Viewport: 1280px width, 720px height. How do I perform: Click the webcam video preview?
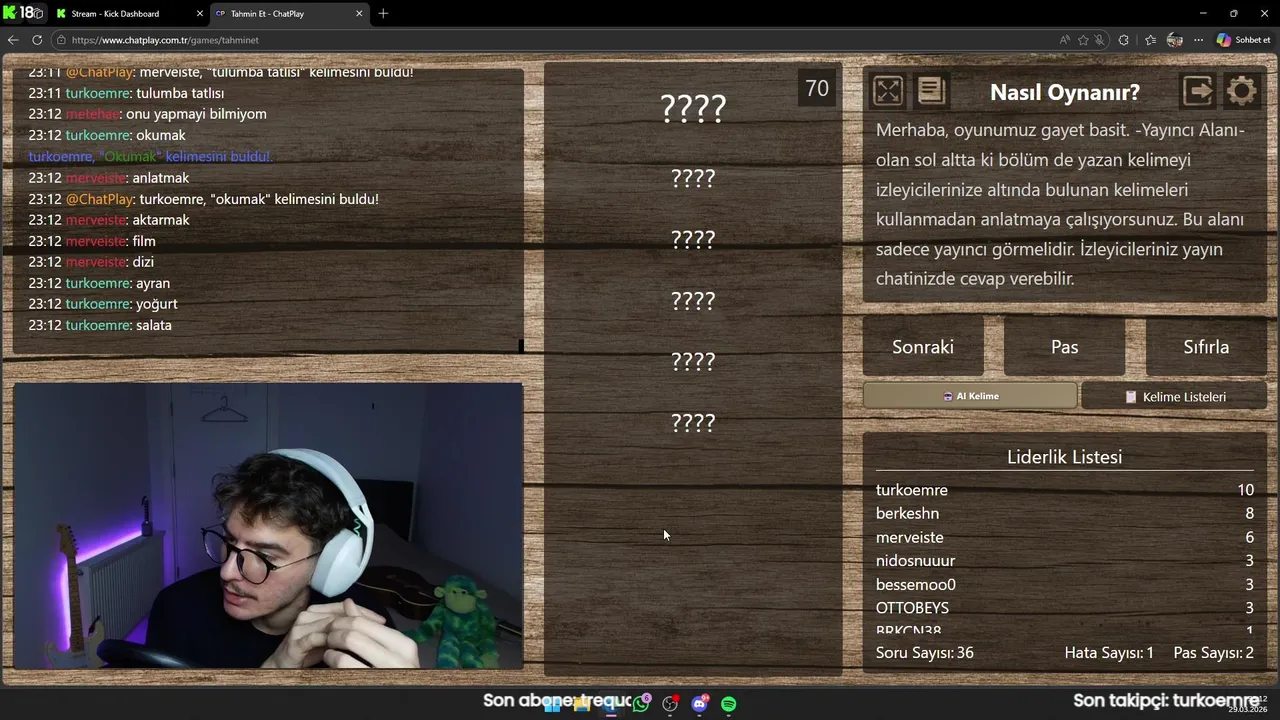268,525
